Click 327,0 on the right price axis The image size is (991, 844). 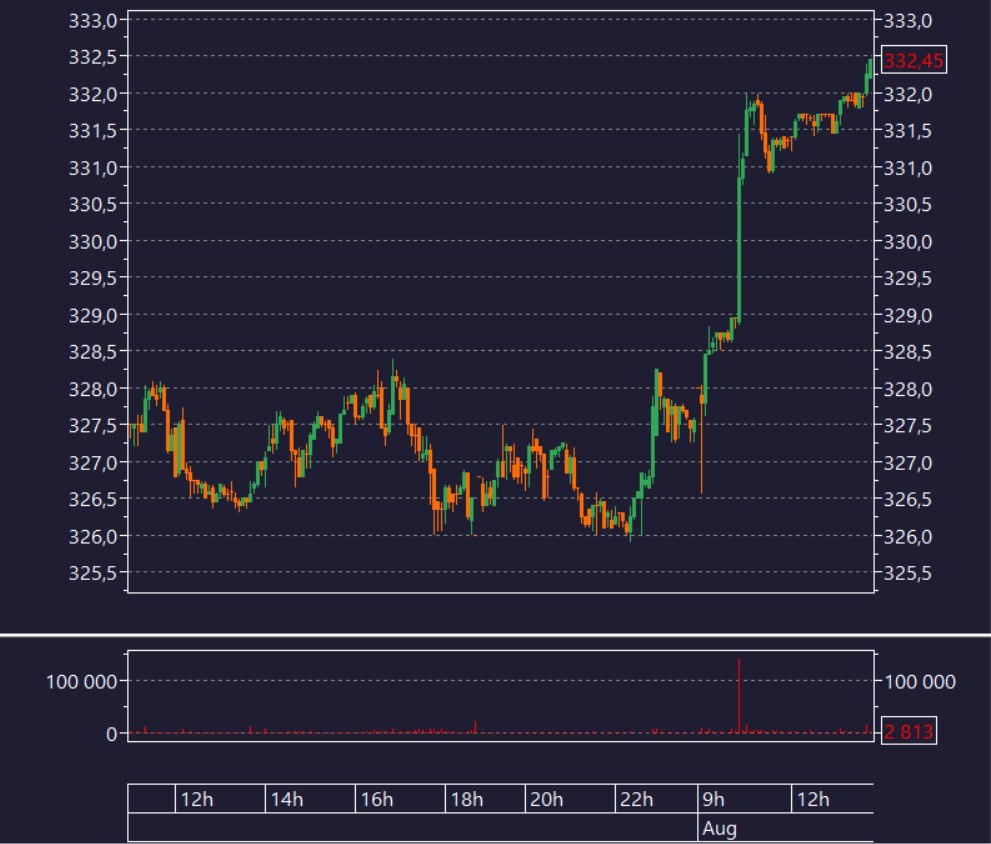coord(907,463)
